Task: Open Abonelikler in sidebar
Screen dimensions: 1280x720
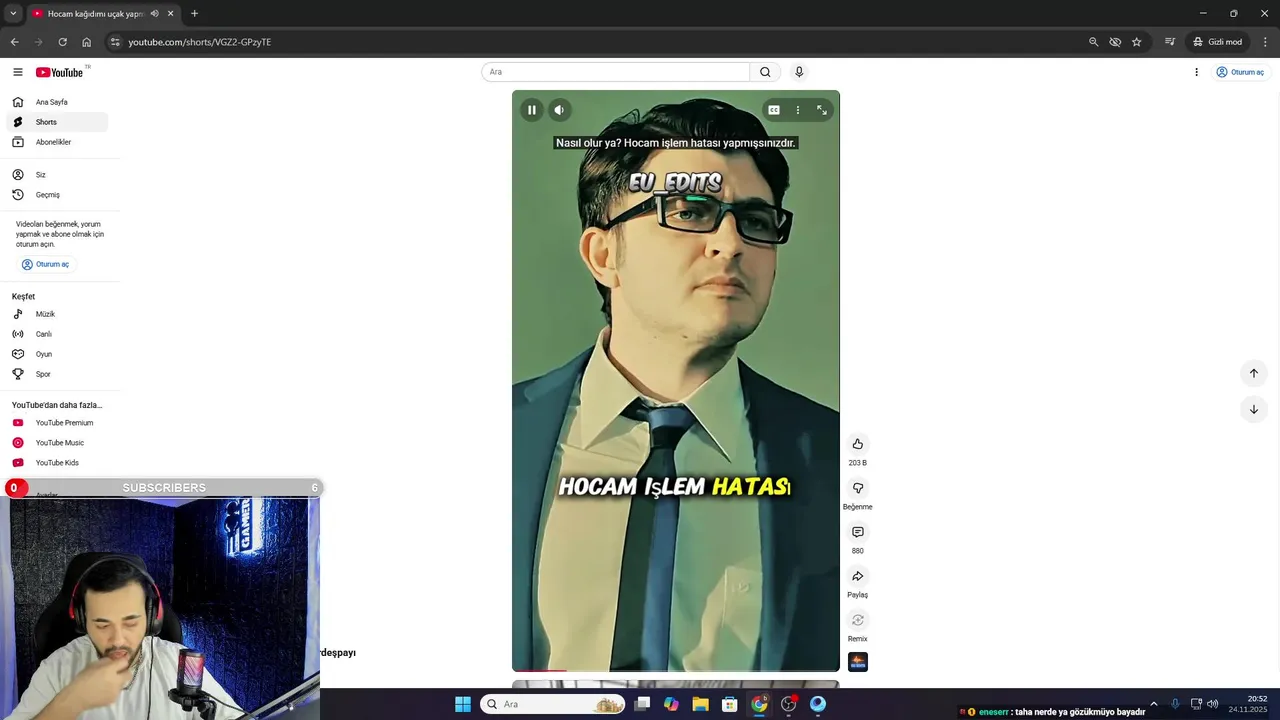Action: (x=57, y=142)
